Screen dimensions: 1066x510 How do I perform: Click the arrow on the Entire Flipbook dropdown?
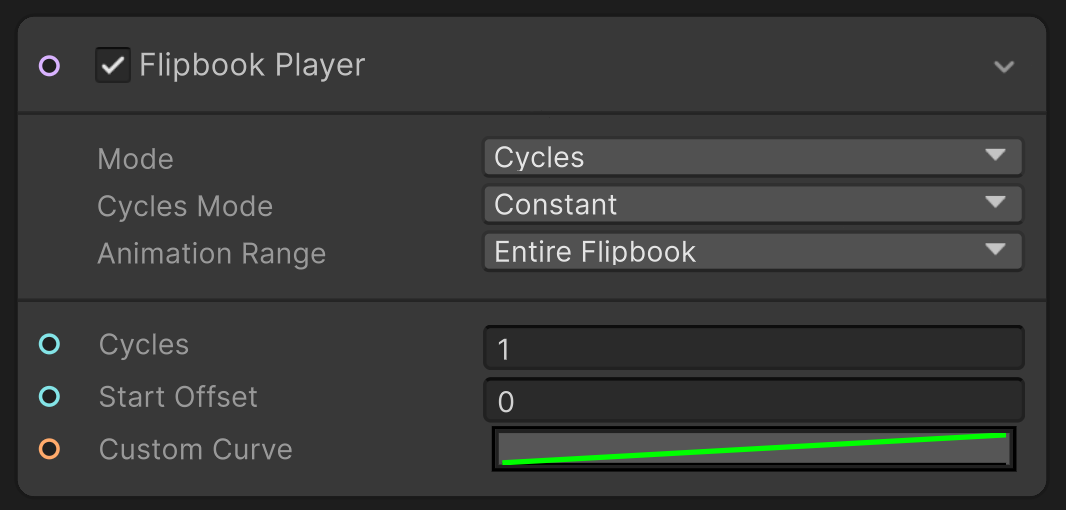994,250
